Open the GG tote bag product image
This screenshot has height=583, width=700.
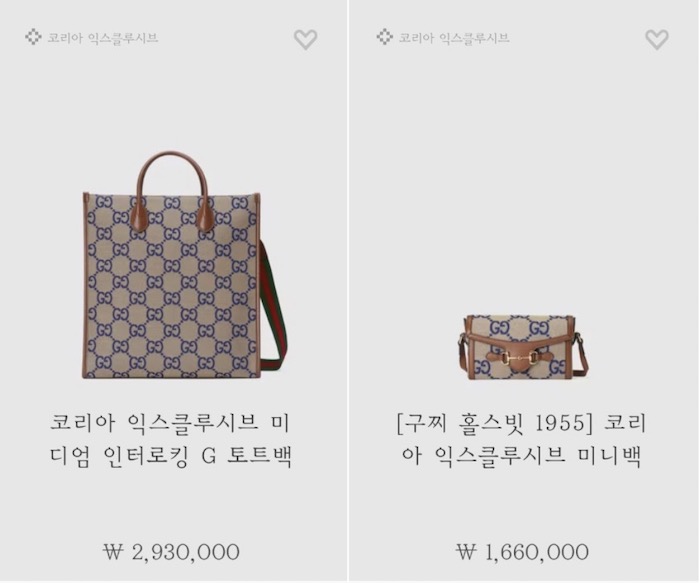[183, 266]
